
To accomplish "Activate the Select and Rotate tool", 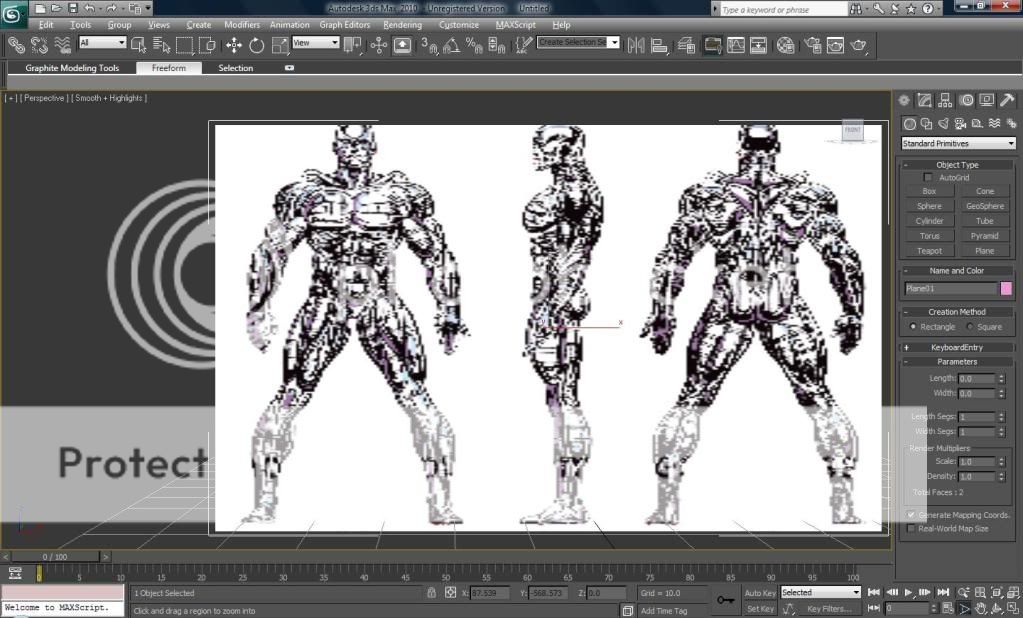I will coord(256,45).
